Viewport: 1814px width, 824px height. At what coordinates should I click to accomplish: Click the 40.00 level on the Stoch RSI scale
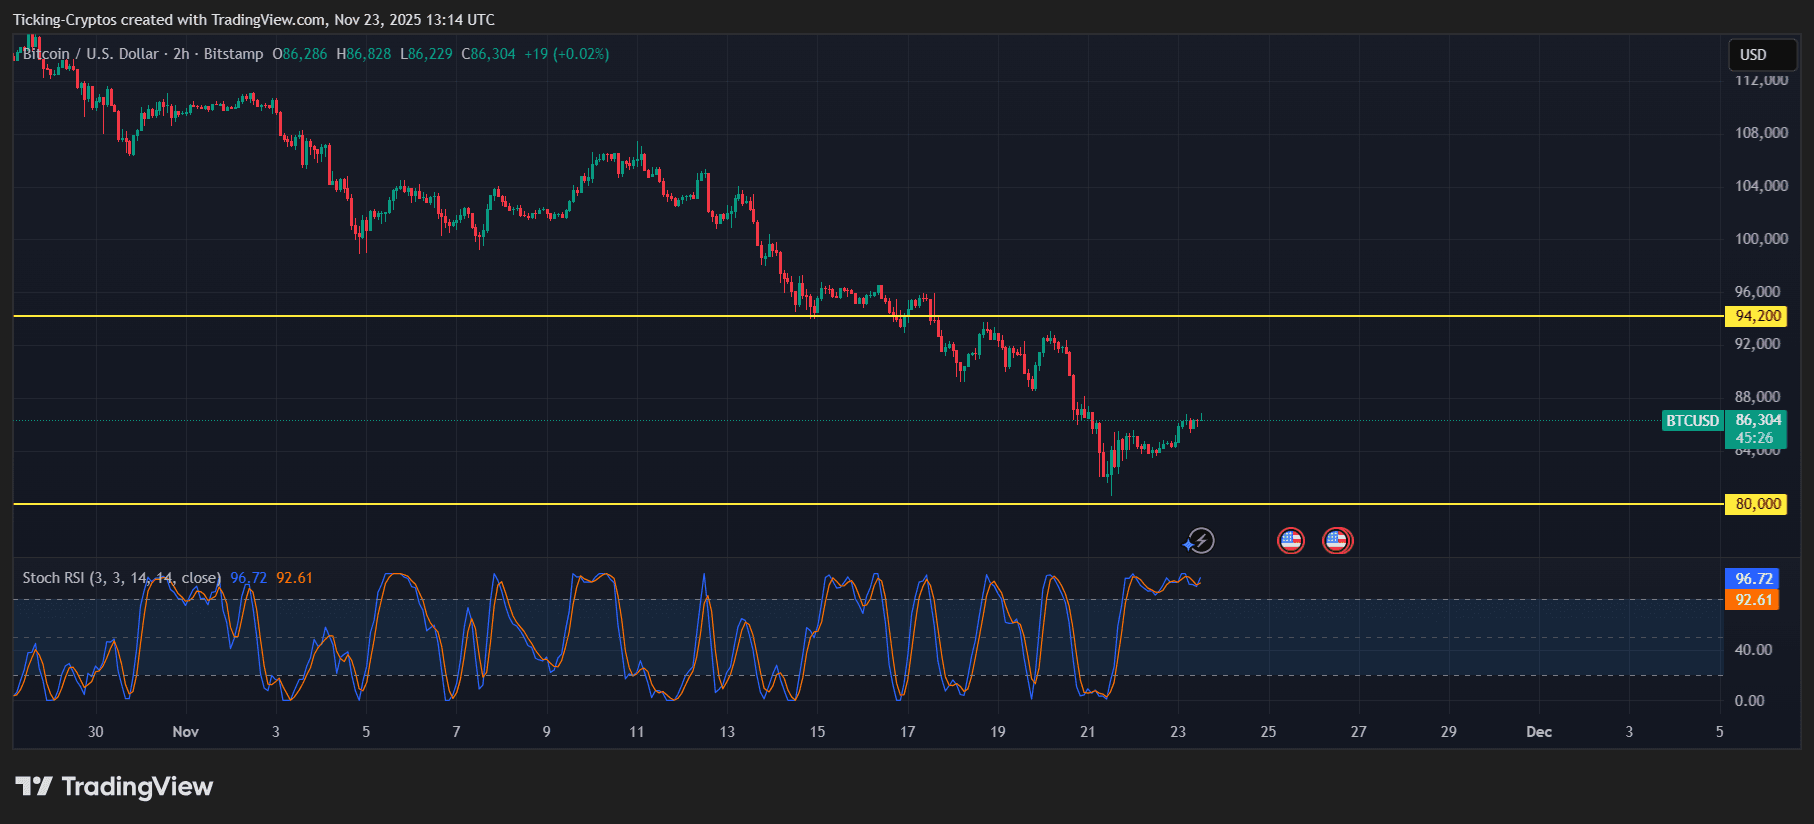pos(1753,650)
